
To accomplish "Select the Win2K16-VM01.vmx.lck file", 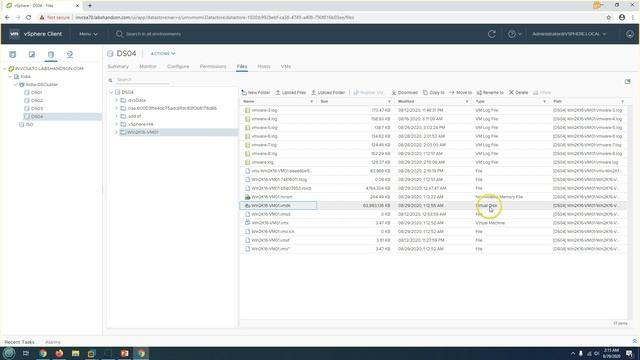I will (273, 231).
